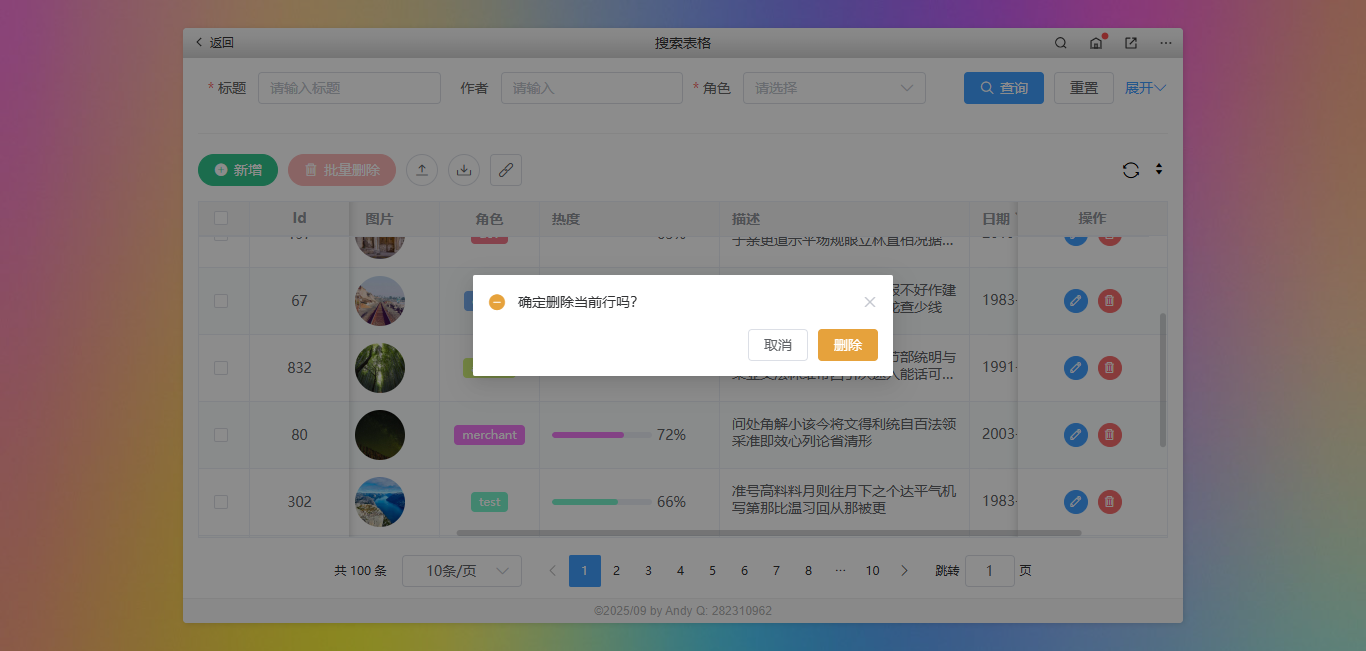Open the ellipsis more-options menu in the header
1366x651 pixels.
1165,43
